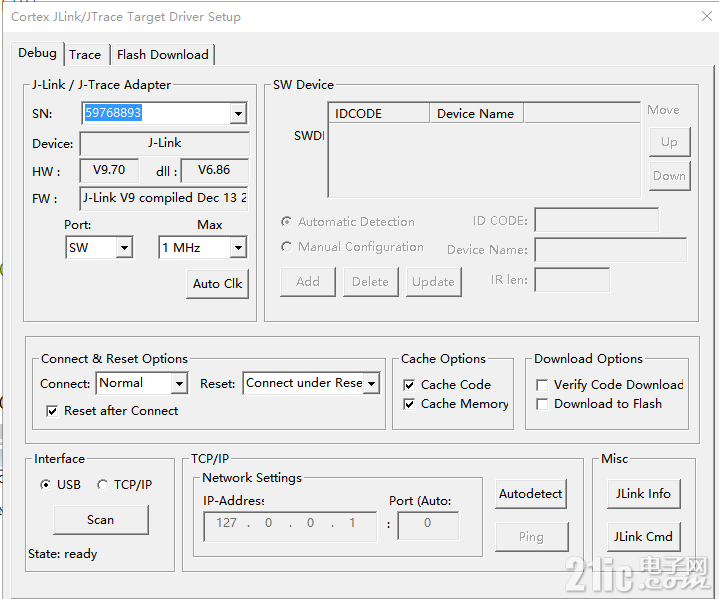
Task: Expand the SN serial number dropdown
Action: pyautogui.click(x=238, y=113)
